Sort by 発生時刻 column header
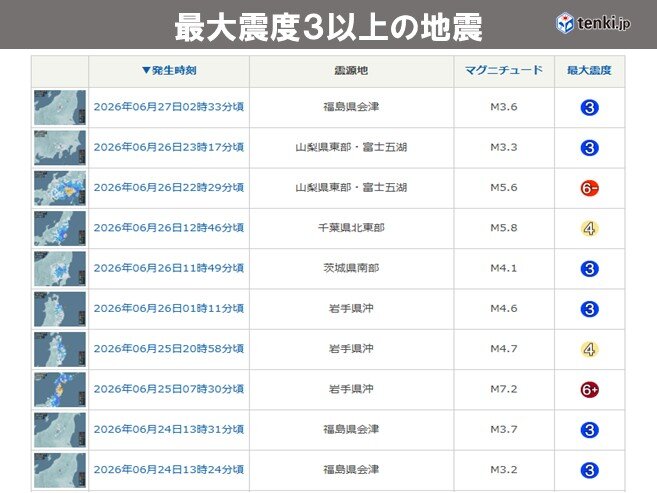The width and height of the screenshot is (657, 493). pyautogui.click(x=169, y=70)
